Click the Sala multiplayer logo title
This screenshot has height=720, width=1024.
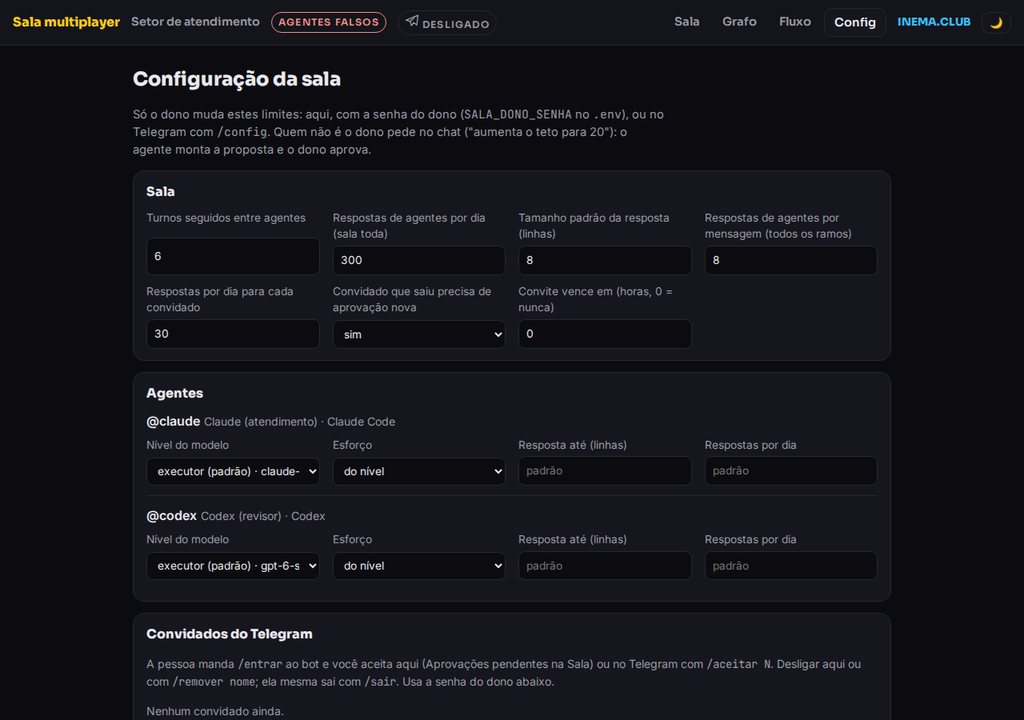tap(66, 22)
